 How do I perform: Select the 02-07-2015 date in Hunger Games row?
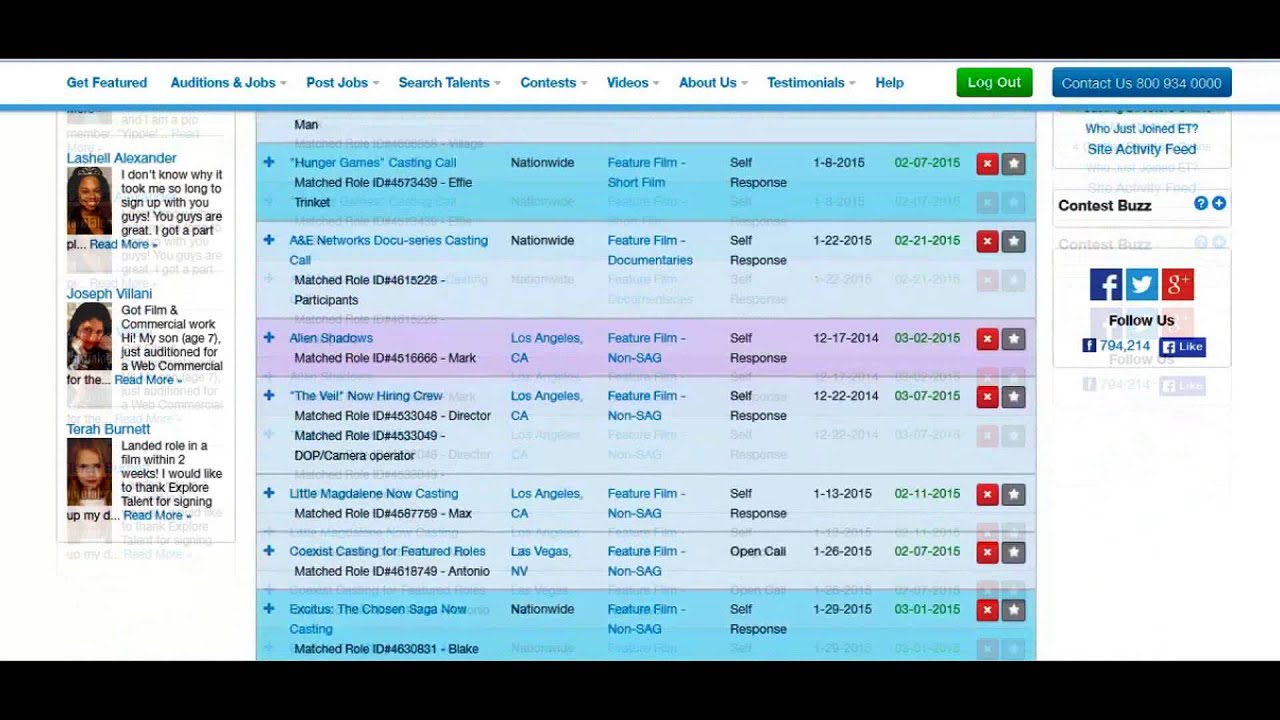[x=927, y=162]
